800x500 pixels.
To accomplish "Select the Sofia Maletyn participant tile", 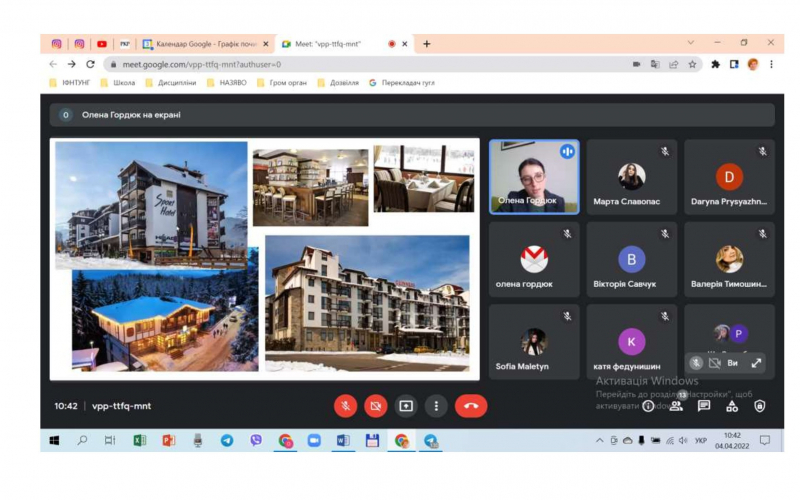I will tap(534, 342).
